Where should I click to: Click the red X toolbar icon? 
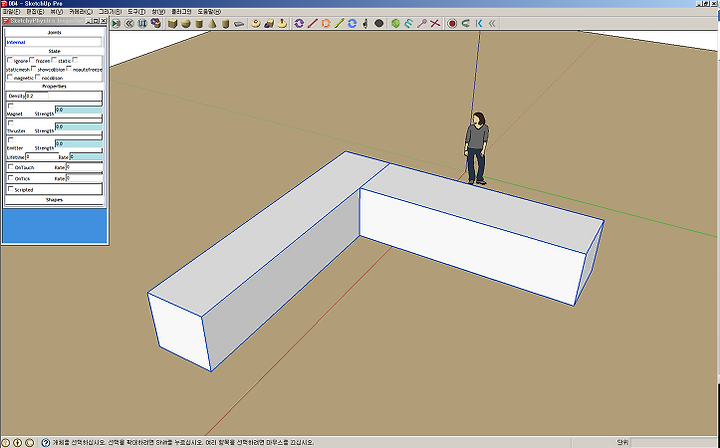435,23
